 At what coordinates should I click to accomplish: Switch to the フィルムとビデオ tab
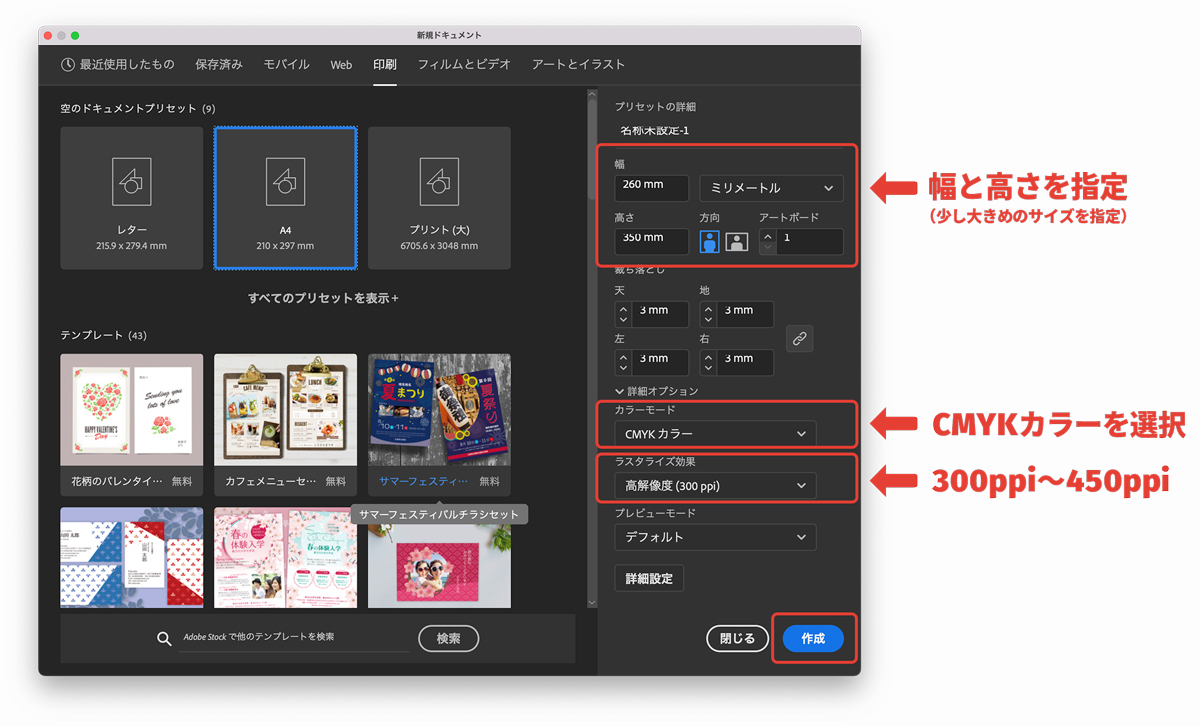464,64
